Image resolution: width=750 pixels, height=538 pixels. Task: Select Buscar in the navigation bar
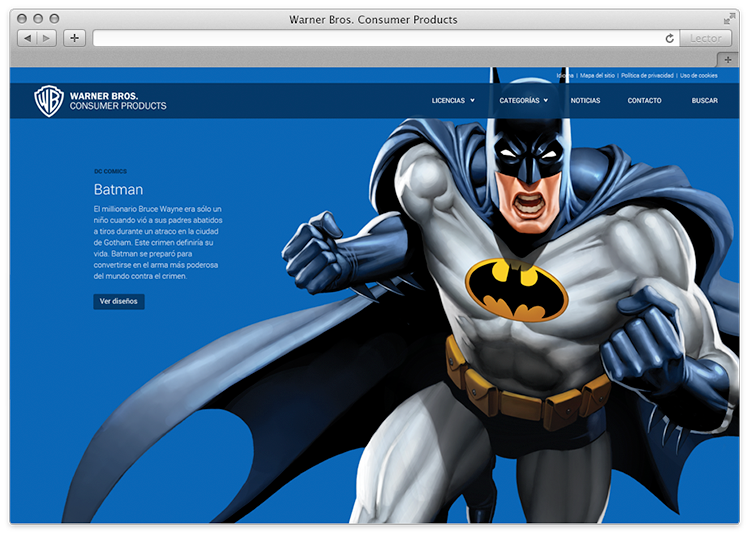coord(704,101)
